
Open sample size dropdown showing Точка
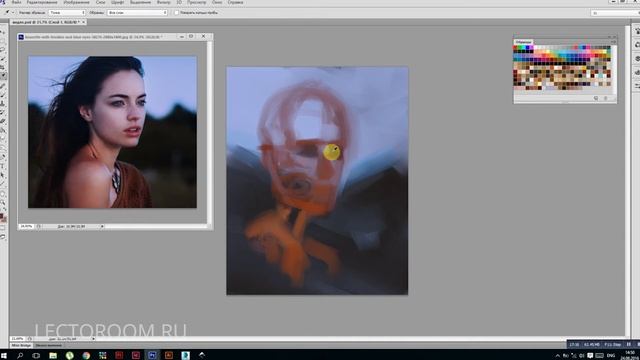pos(67,13)
